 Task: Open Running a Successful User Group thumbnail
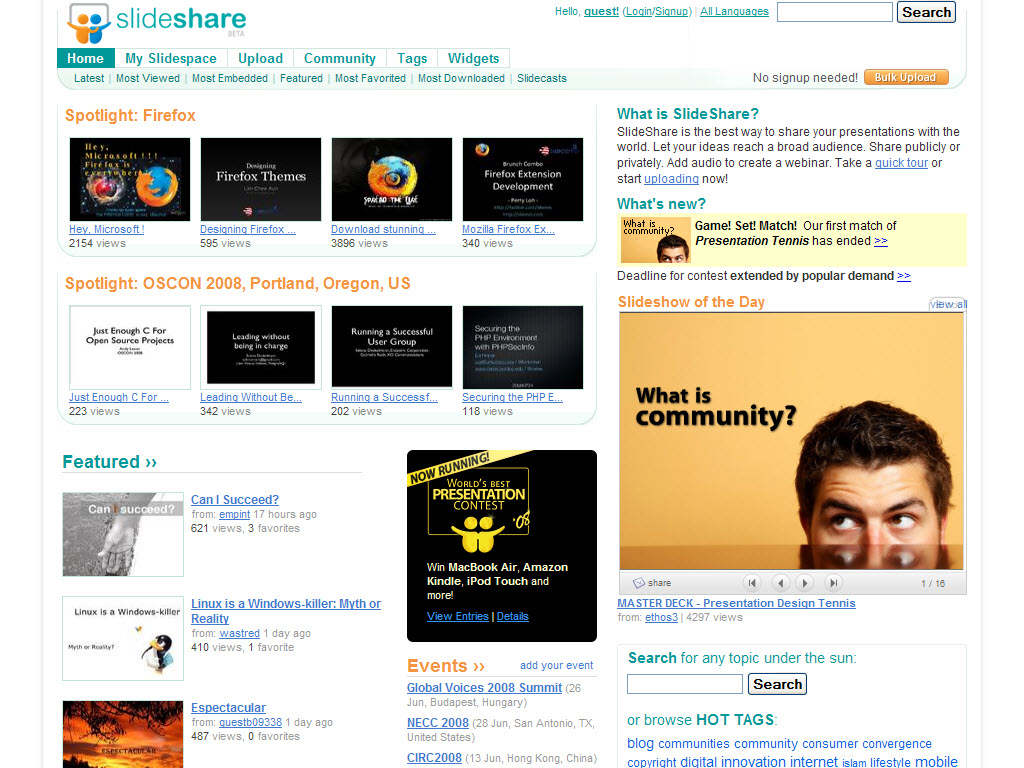392,347
